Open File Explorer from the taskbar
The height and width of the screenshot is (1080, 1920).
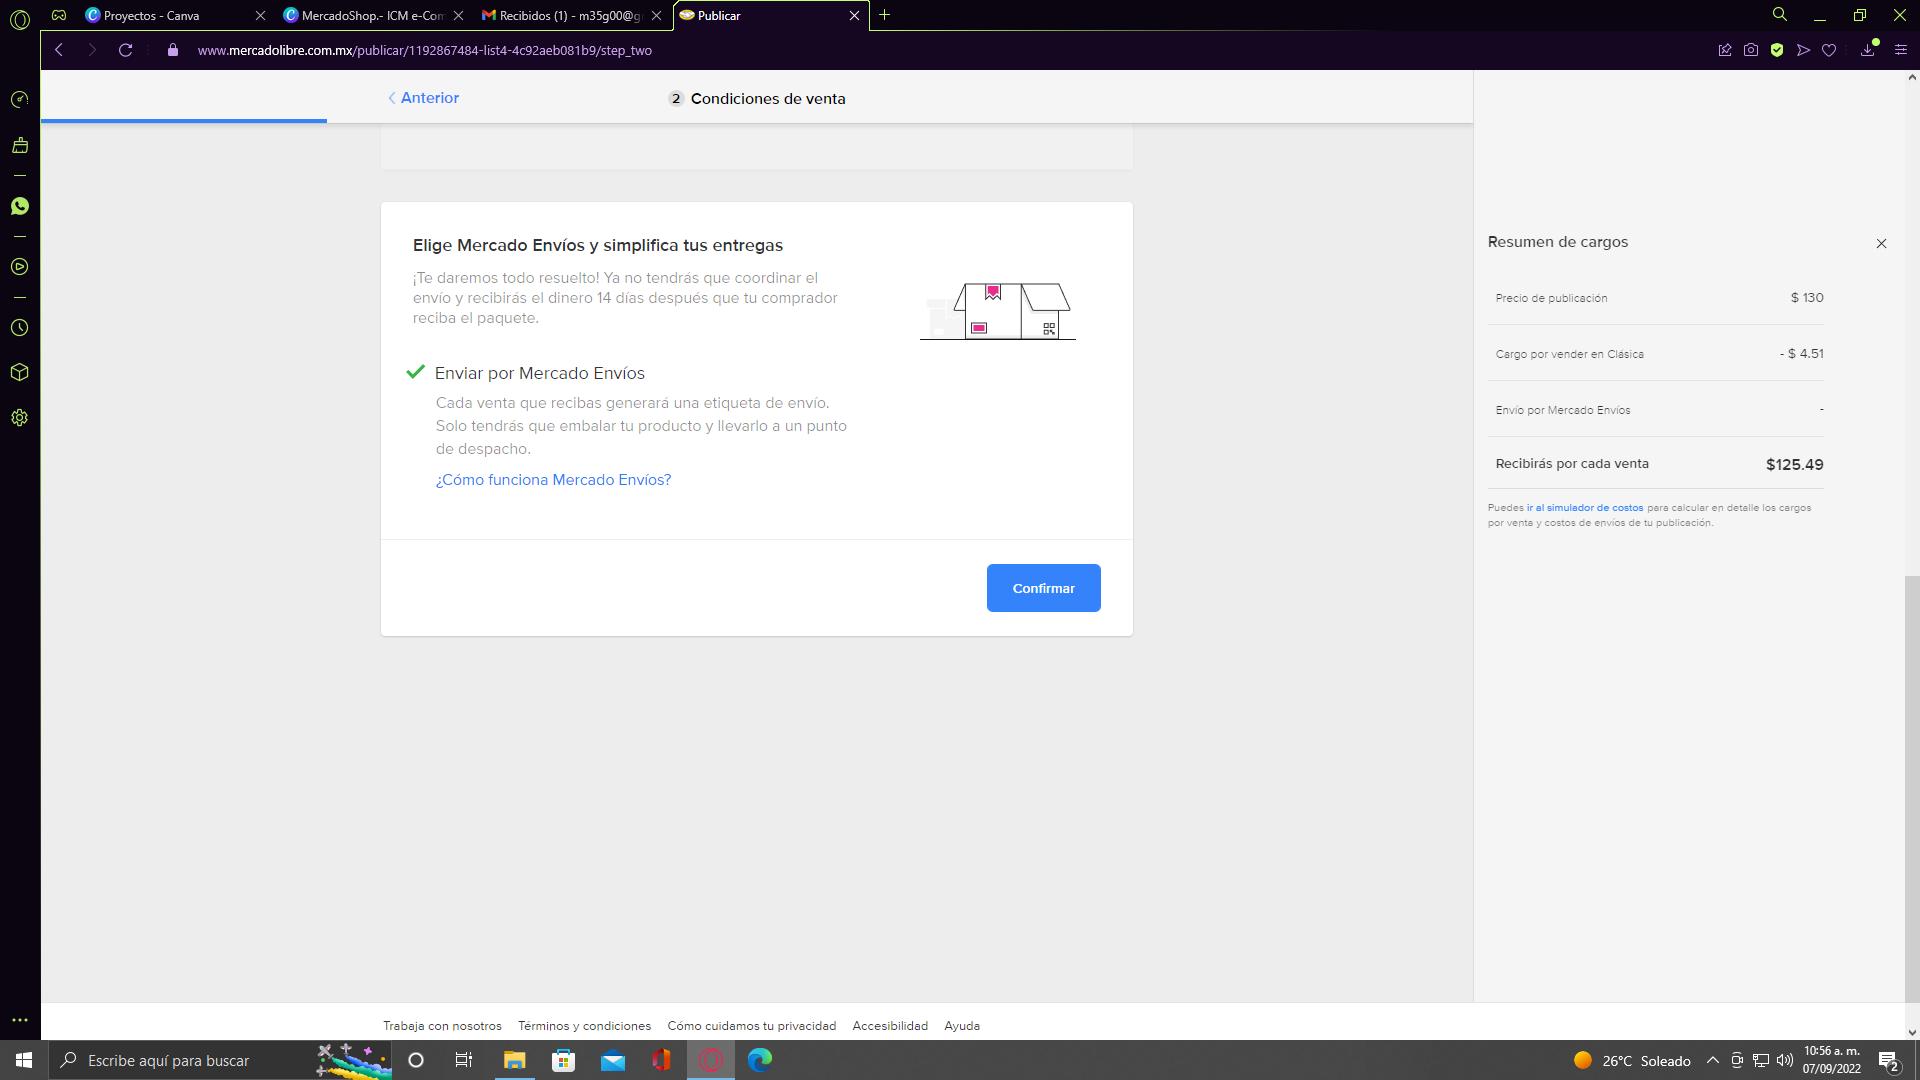point(514,1060)
